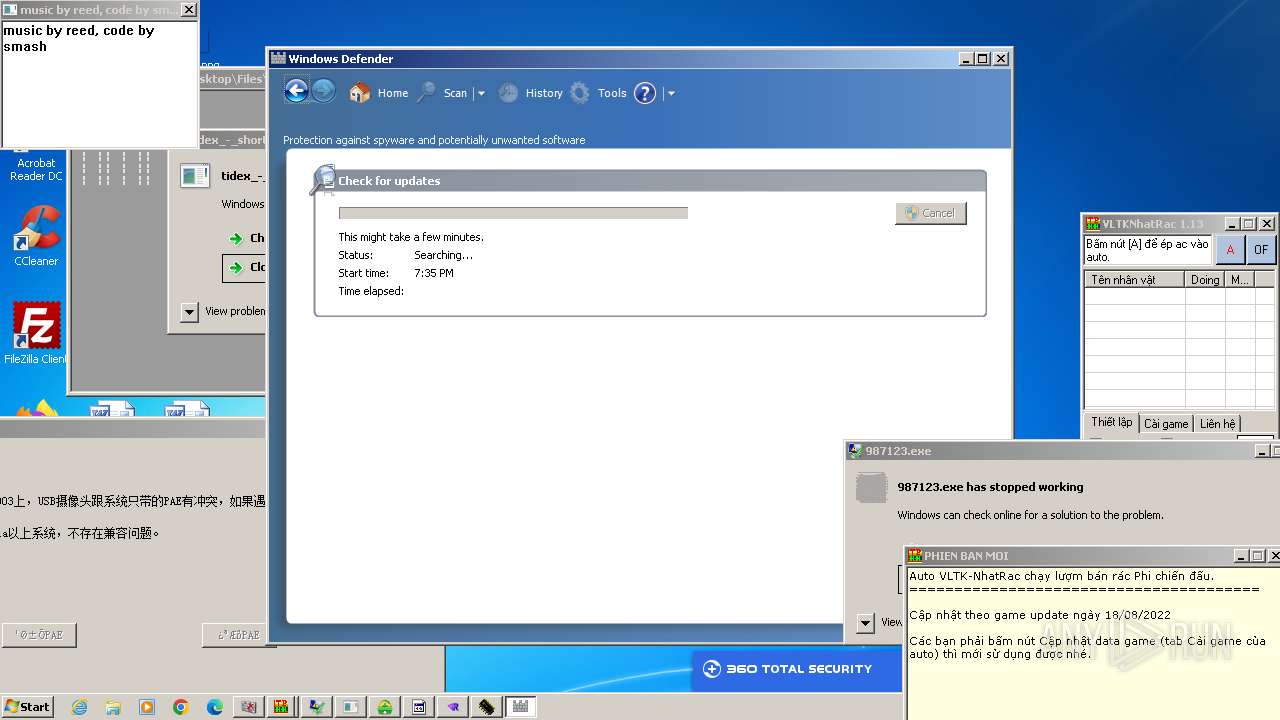Click the left garbled button in Chinese window
The height and width of the screenshot is (720, 1280).
(39, 635)
